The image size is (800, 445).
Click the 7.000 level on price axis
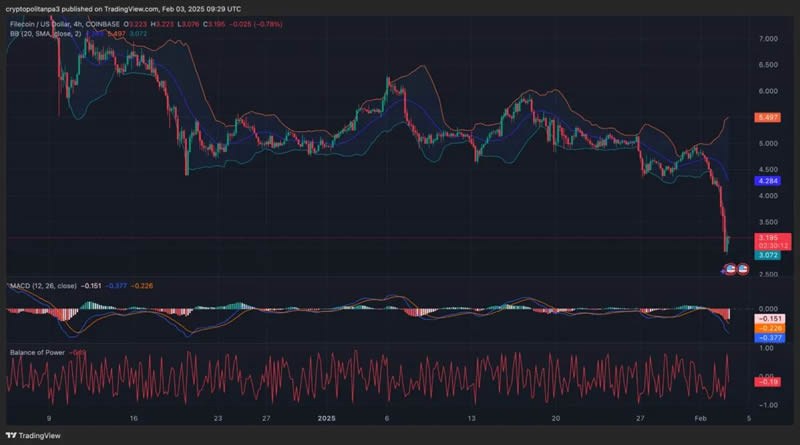[766, 39]
